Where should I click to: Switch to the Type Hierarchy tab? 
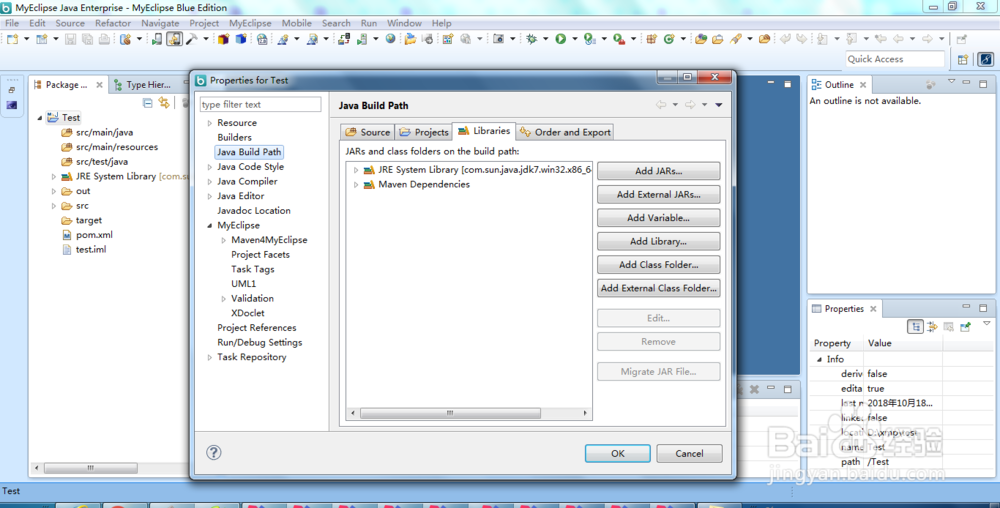143,85
